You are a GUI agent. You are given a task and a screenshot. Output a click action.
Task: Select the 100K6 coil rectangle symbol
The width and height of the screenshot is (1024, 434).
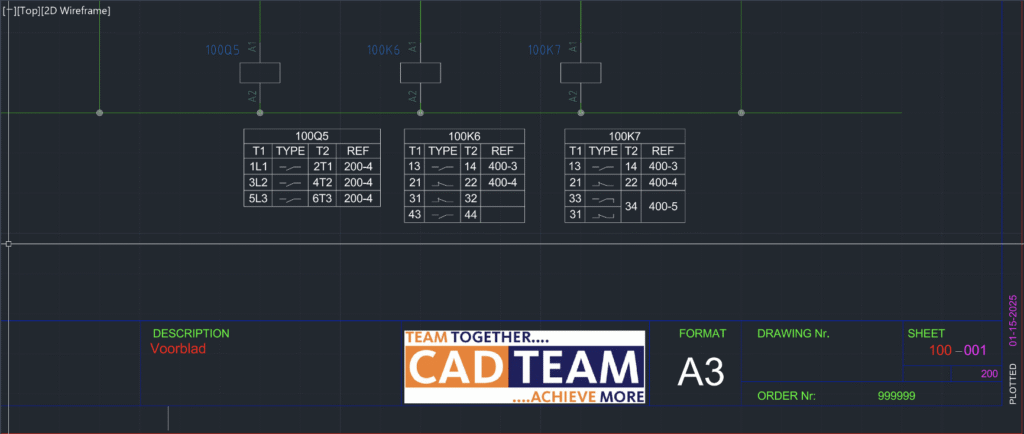pos(420,72)
